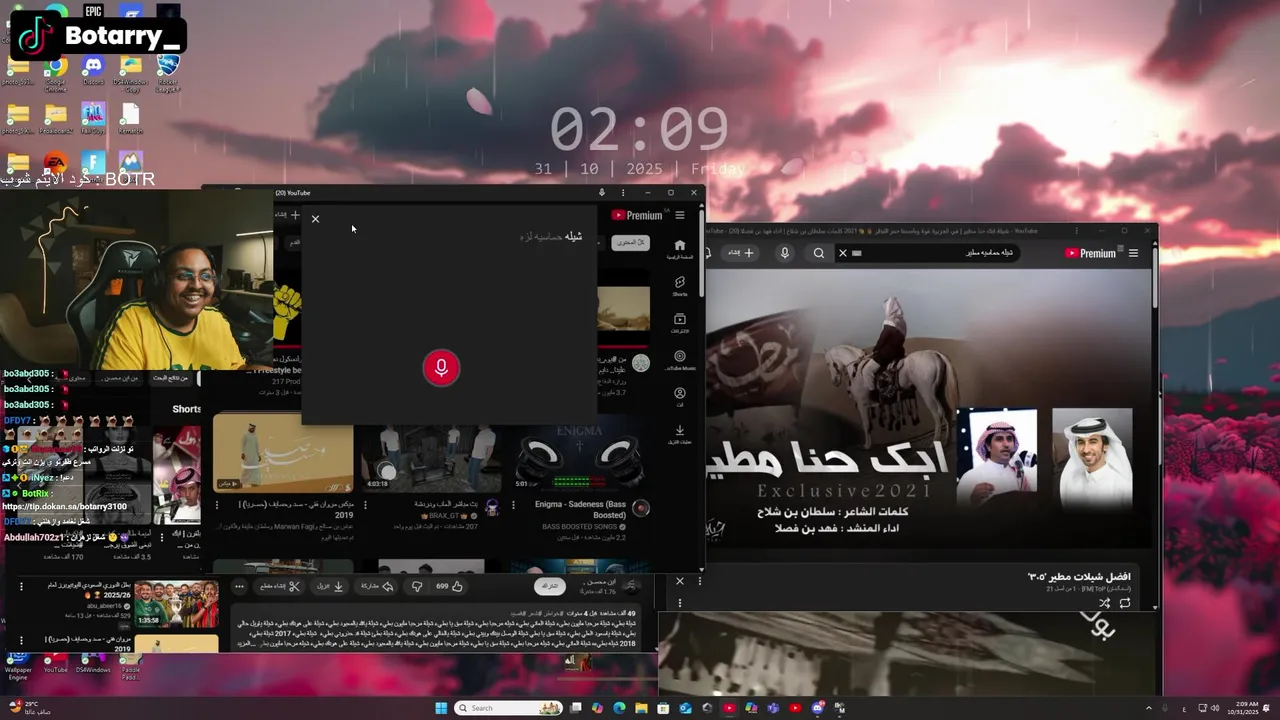
Task: Show hidden system tray icons chevron
Action: pos(1148,708)
